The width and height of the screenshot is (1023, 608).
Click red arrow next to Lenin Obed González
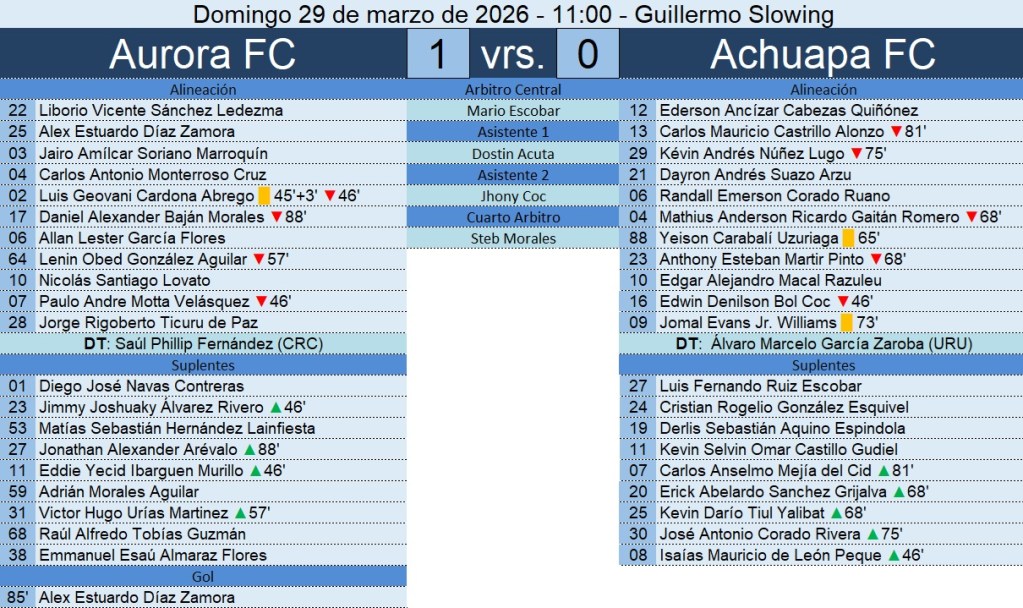[x=258, y=260]
